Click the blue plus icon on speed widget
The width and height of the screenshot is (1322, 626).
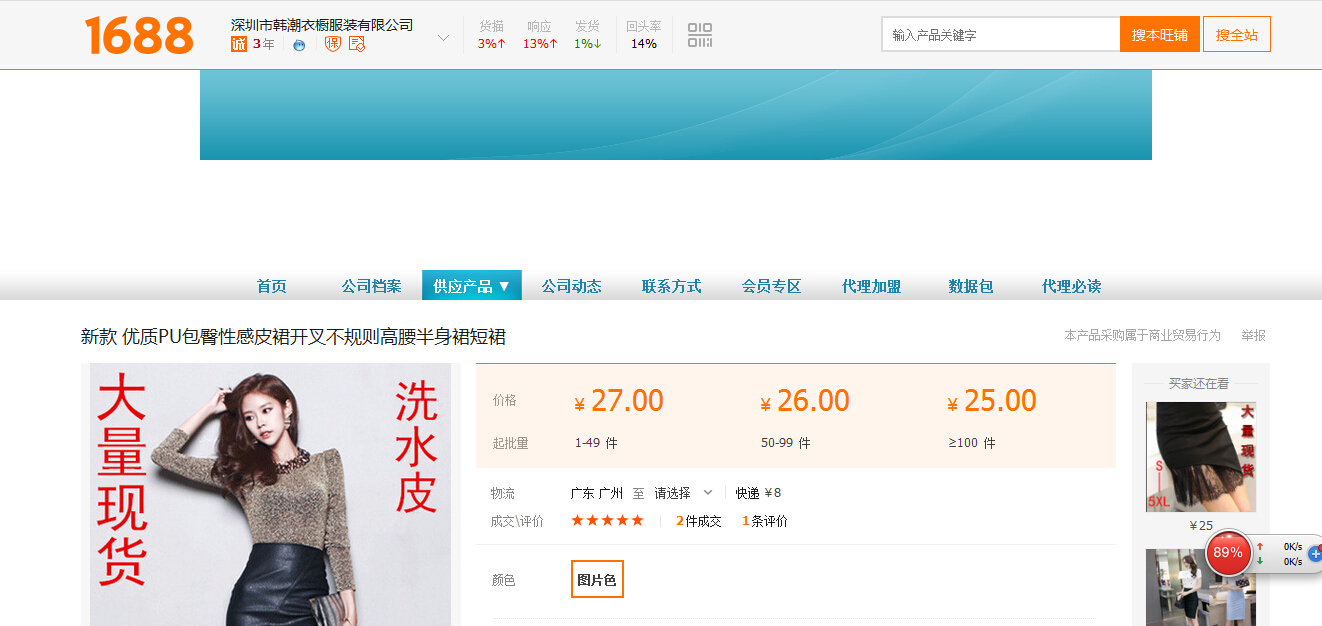coord(1314,553)
